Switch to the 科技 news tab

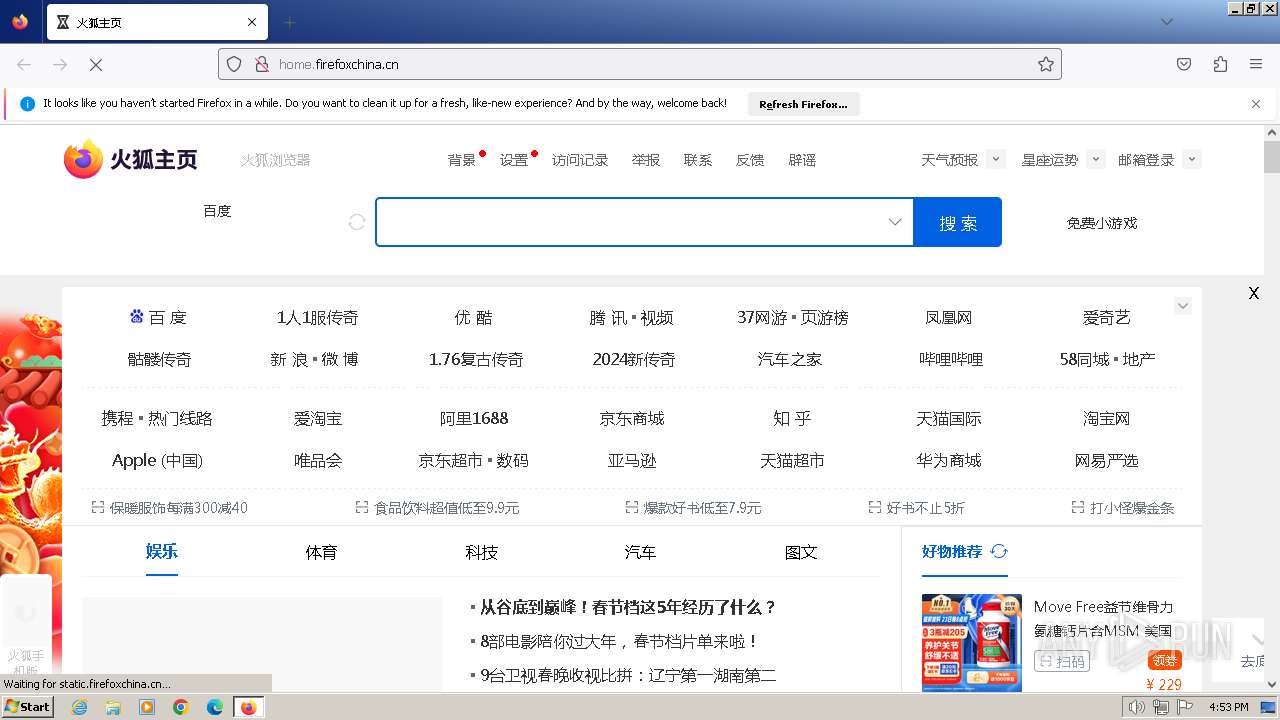coord(481,552)
